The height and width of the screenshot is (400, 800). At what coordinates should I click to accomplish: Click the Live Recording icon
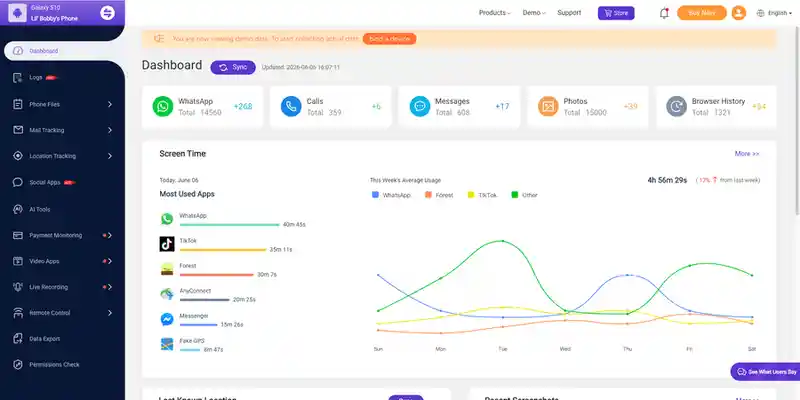tap(18, 287)
